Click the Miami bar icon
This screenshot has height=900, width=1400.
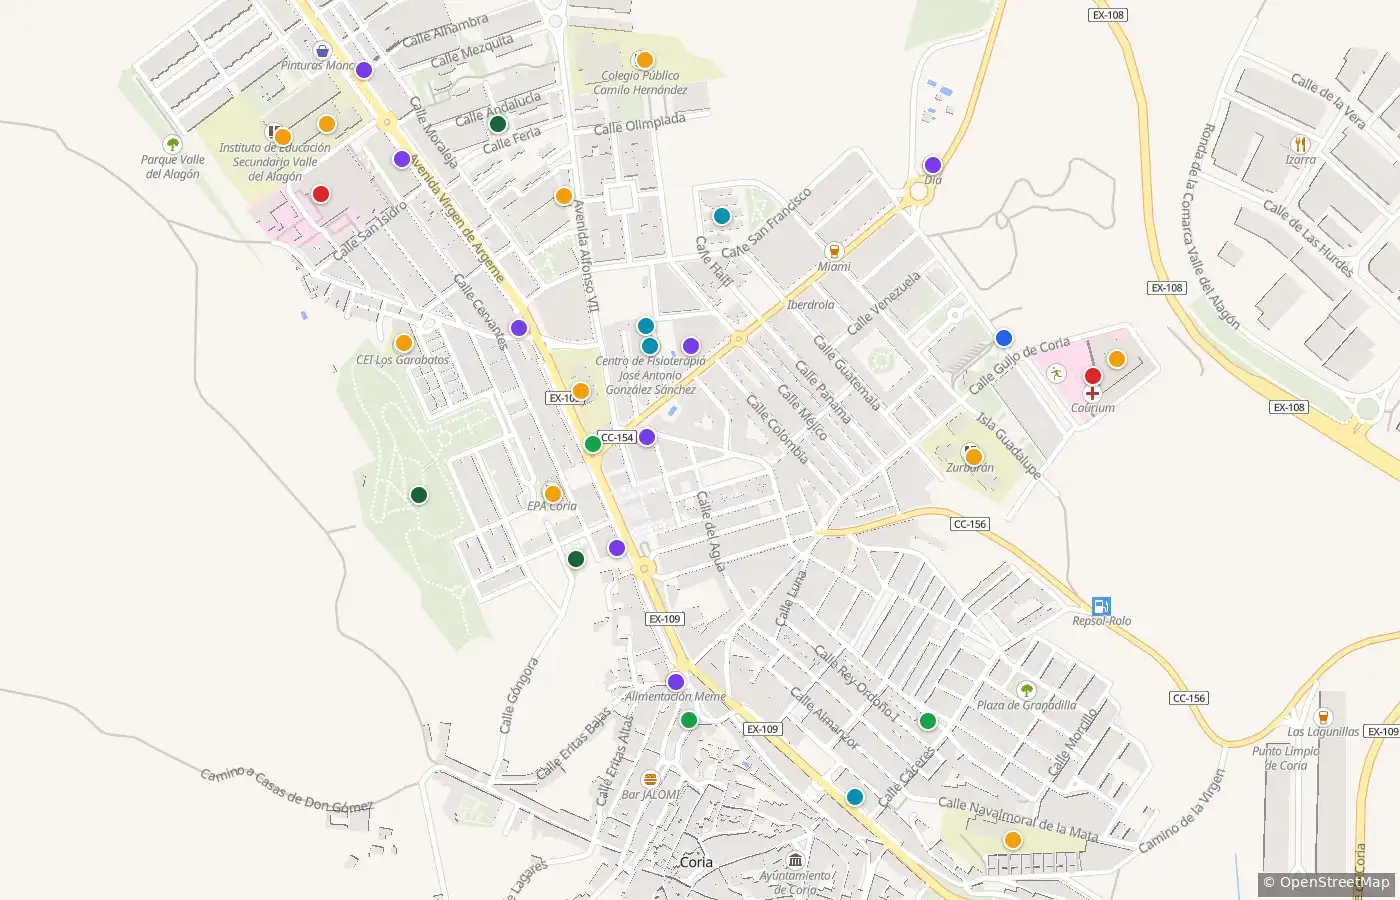[x=834, y=251]
